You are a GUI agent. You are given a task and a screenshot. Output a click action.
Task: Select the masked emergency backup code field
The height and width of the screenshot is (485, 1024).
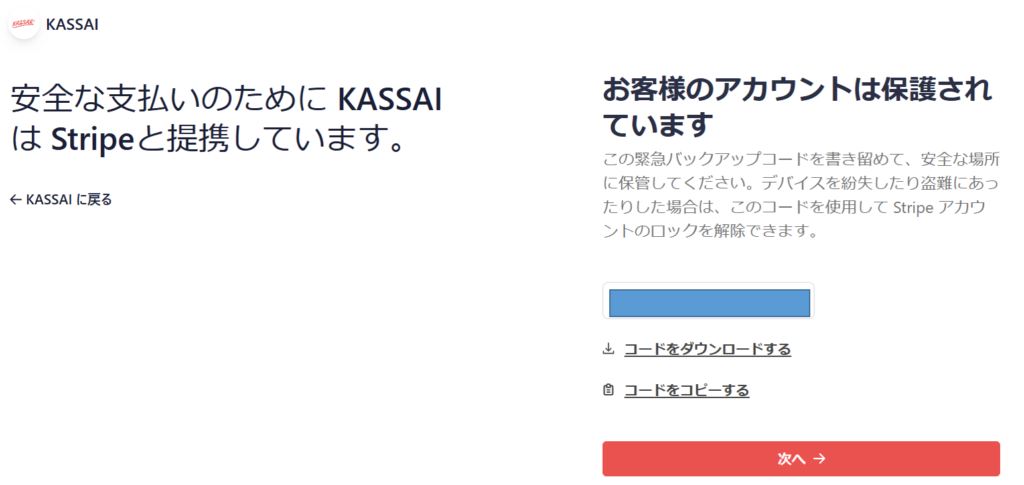click(709, 301)
